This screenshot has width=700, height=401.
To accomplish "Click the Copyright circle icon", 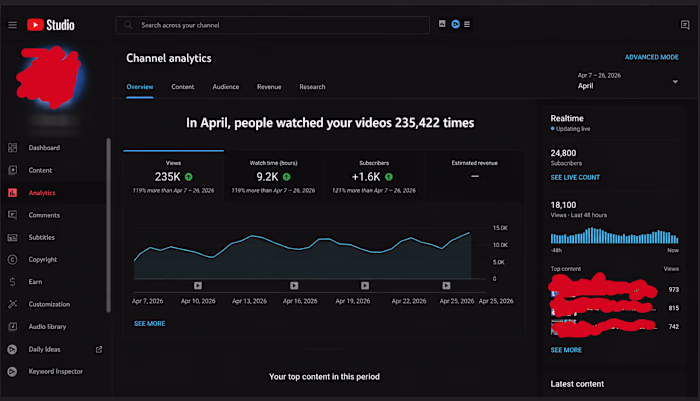I will (x=12, y=259).
